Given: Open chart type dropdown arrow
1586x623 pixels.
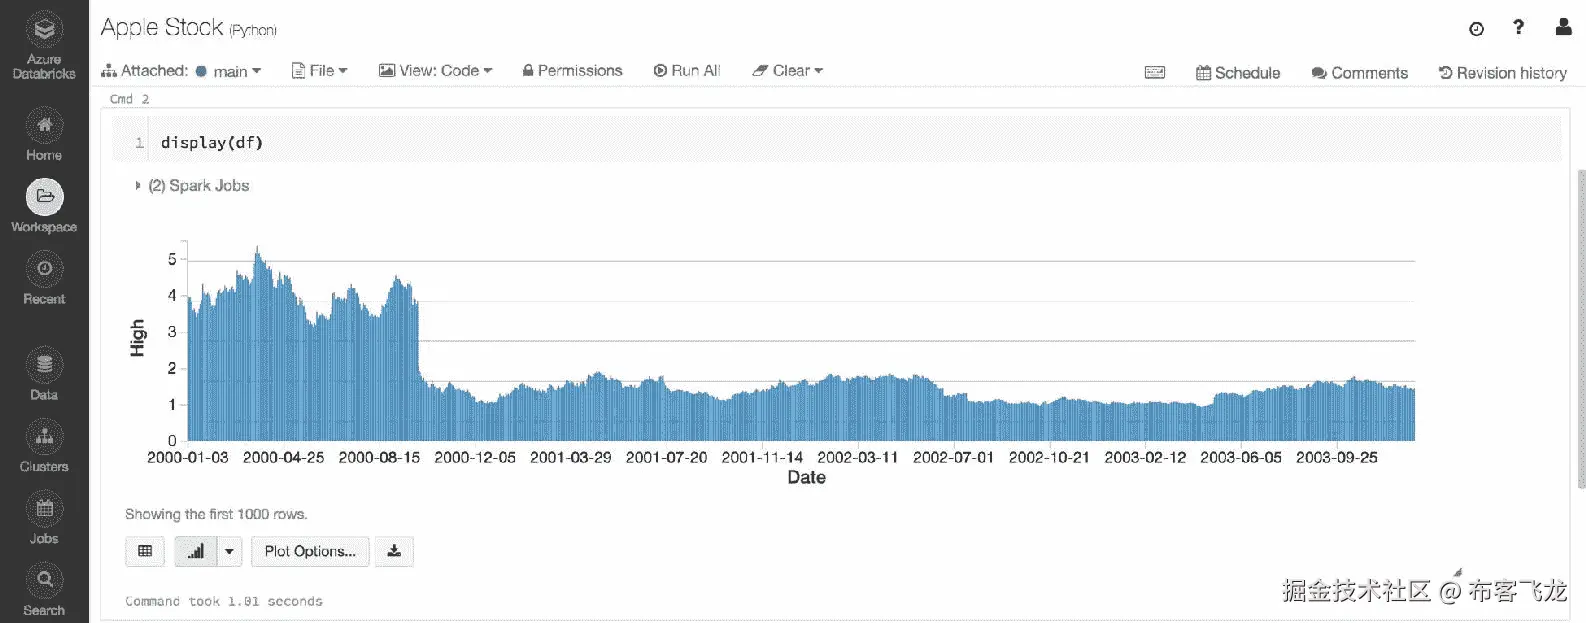Looking at the screenshot, I should tap(229, 551).
